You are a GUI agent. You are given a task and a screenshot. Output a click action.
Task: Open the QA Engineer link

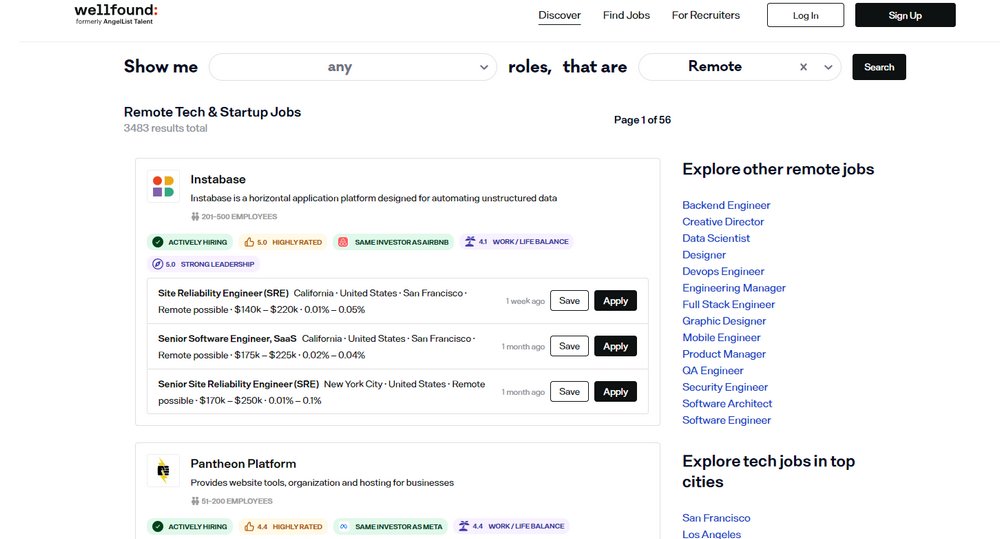712,371
